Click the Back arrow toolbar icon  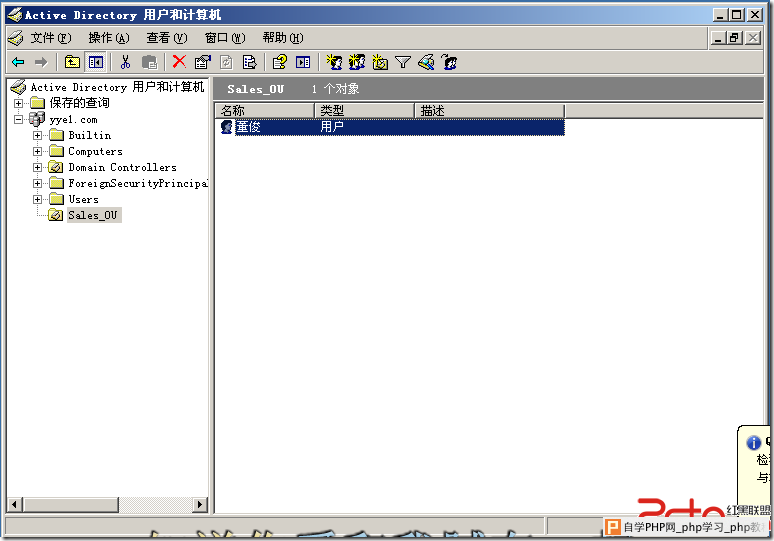(x=18, y=62)
